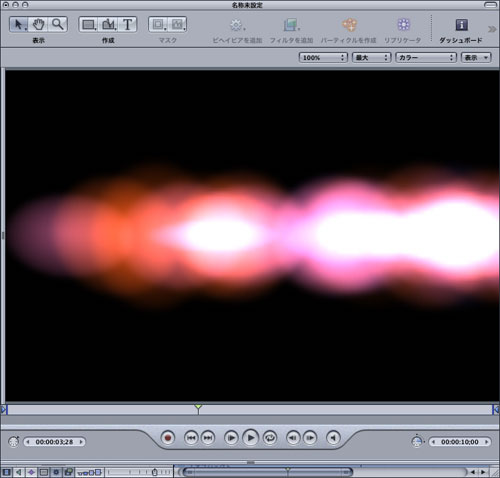This screenshot has width=500, height=478.
Task: Toggle Record animation button
Action: pyautogui.click(x=168, y=438)
